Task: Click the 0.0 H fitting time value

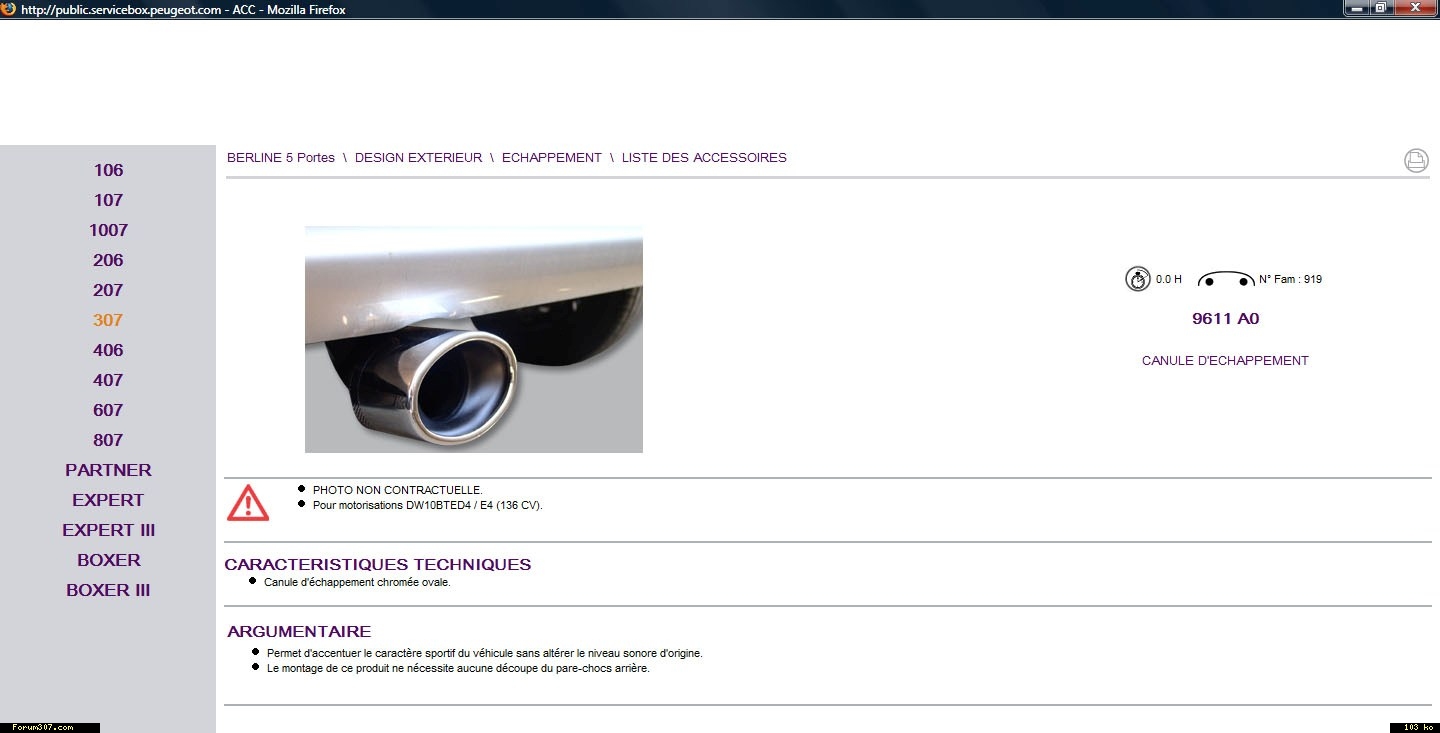Action: [1168, 280]
